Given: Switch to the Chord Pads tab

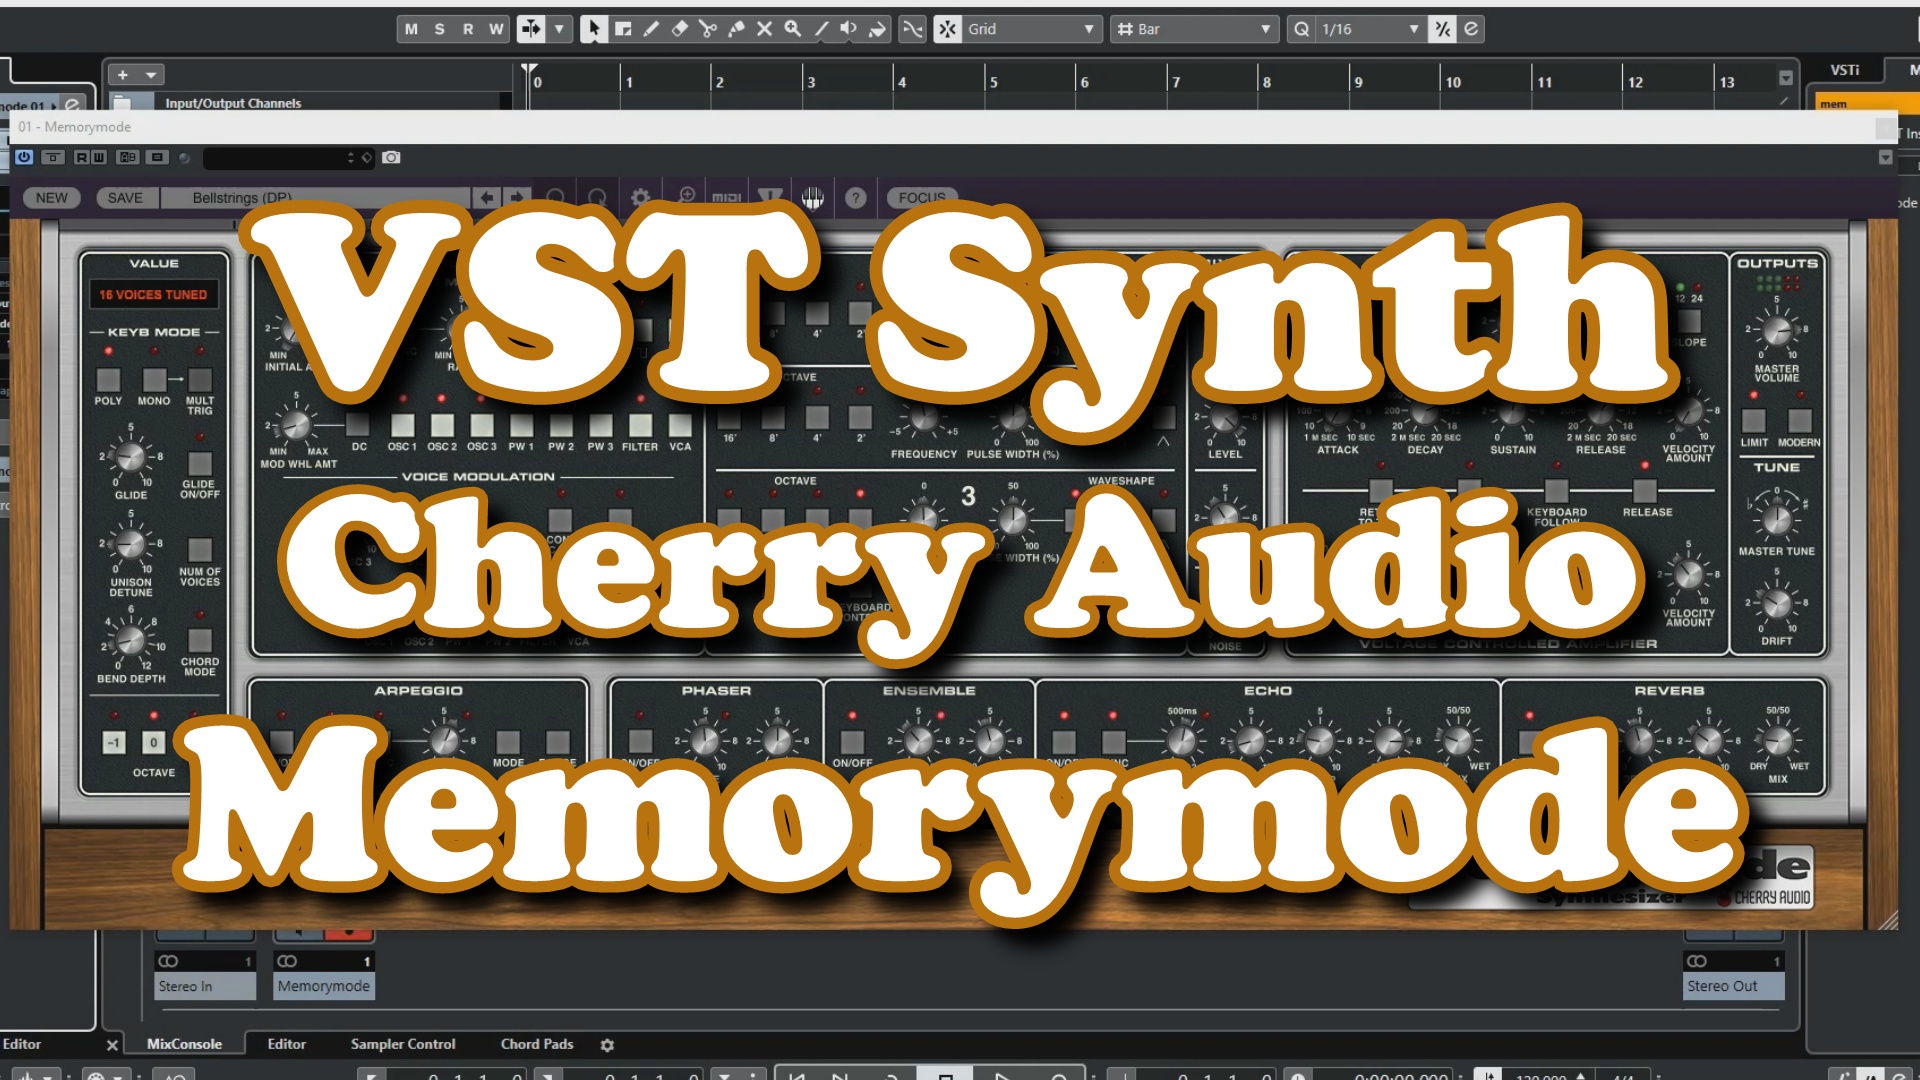Looking at the screenshot, I should coord(537,1044).
